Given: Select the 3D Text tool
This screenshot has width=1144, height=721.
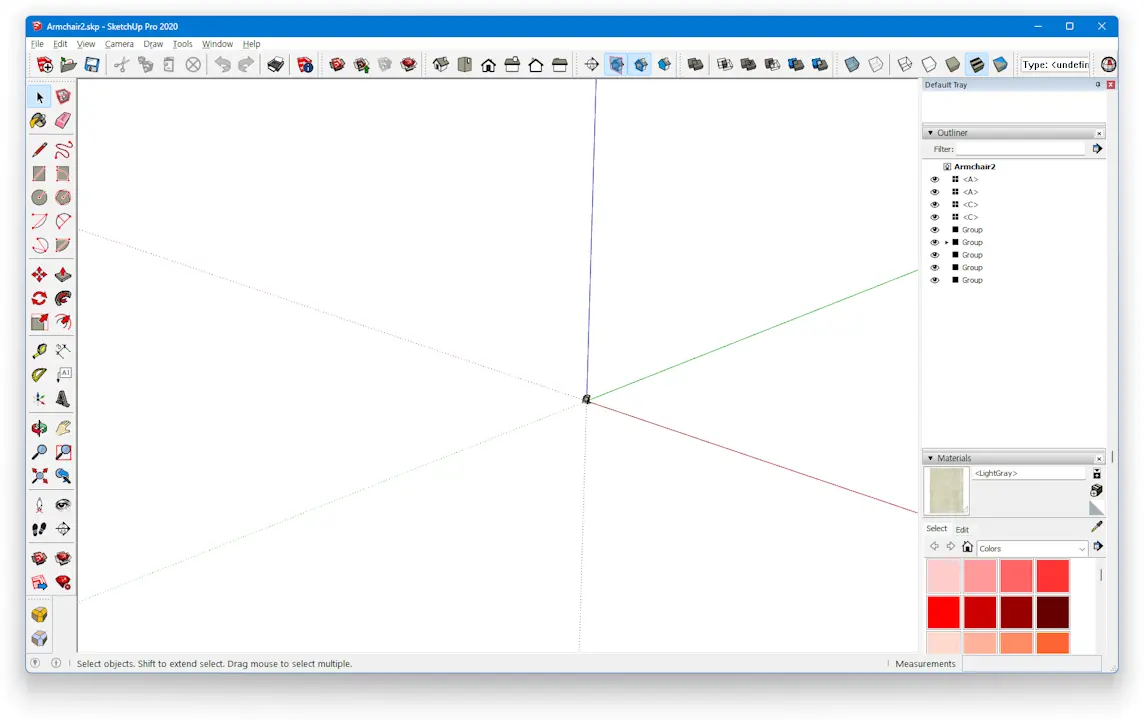Looking at the screenshot, I should [x=63, y=399].
